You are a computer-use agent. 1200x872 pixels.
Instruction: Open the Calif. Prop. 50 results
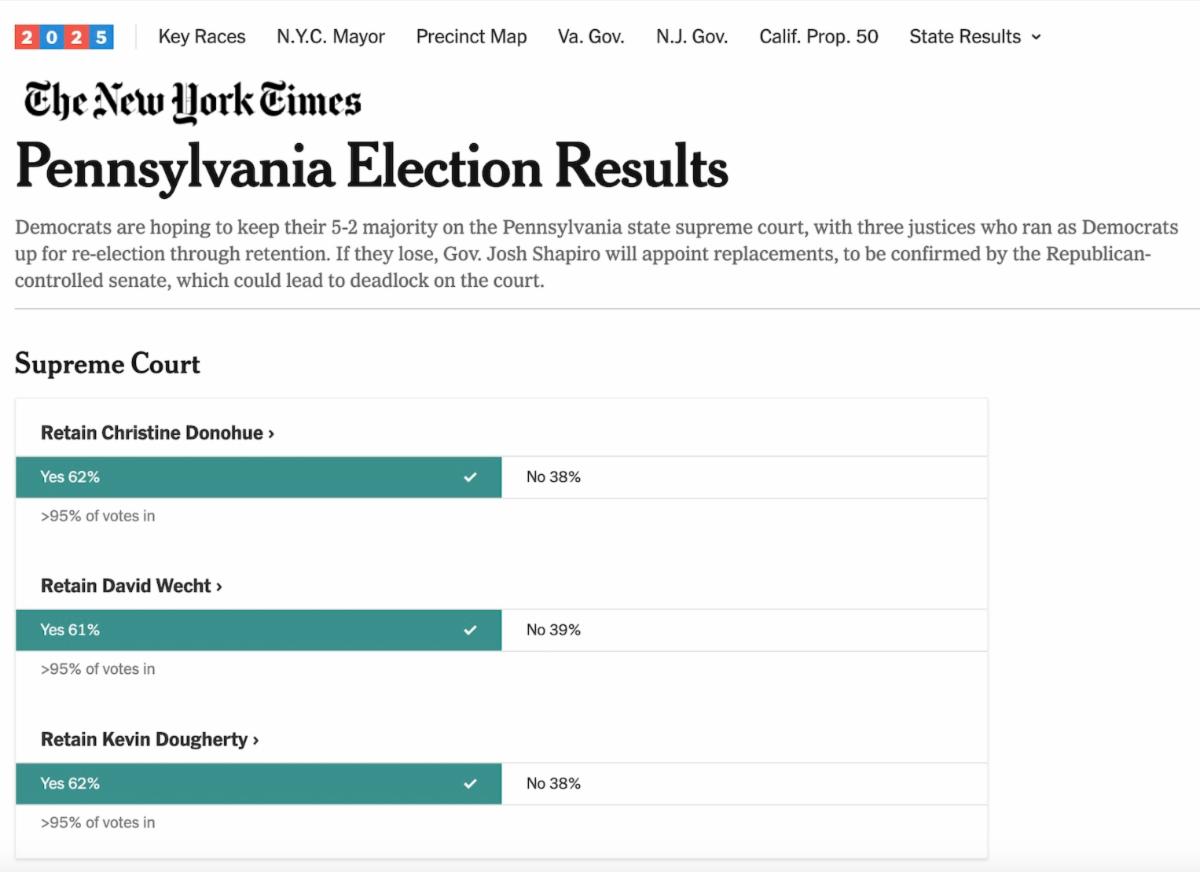(818, 36)
